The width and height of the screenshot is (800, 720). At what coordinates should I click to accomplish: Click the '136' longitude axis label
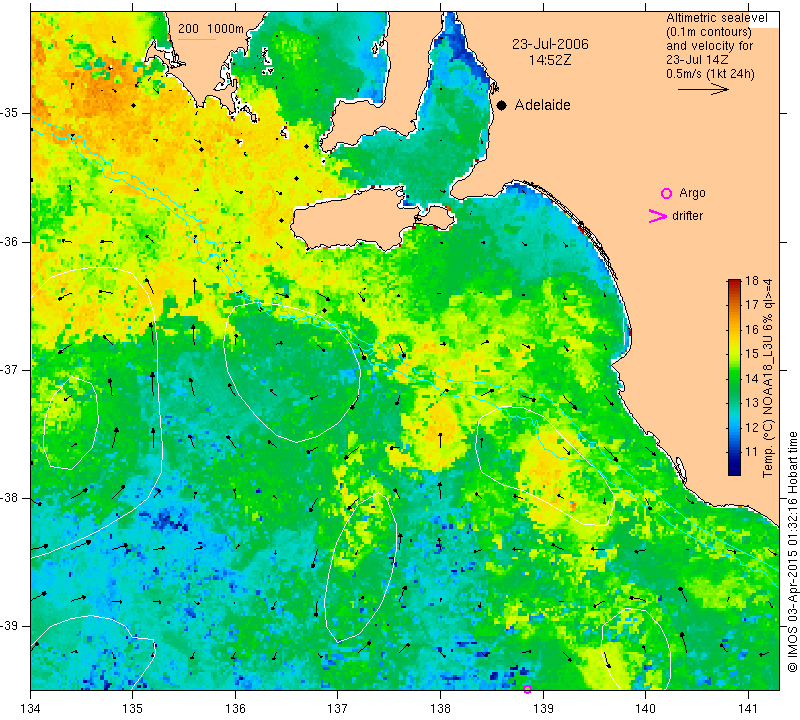coord(235,709)
